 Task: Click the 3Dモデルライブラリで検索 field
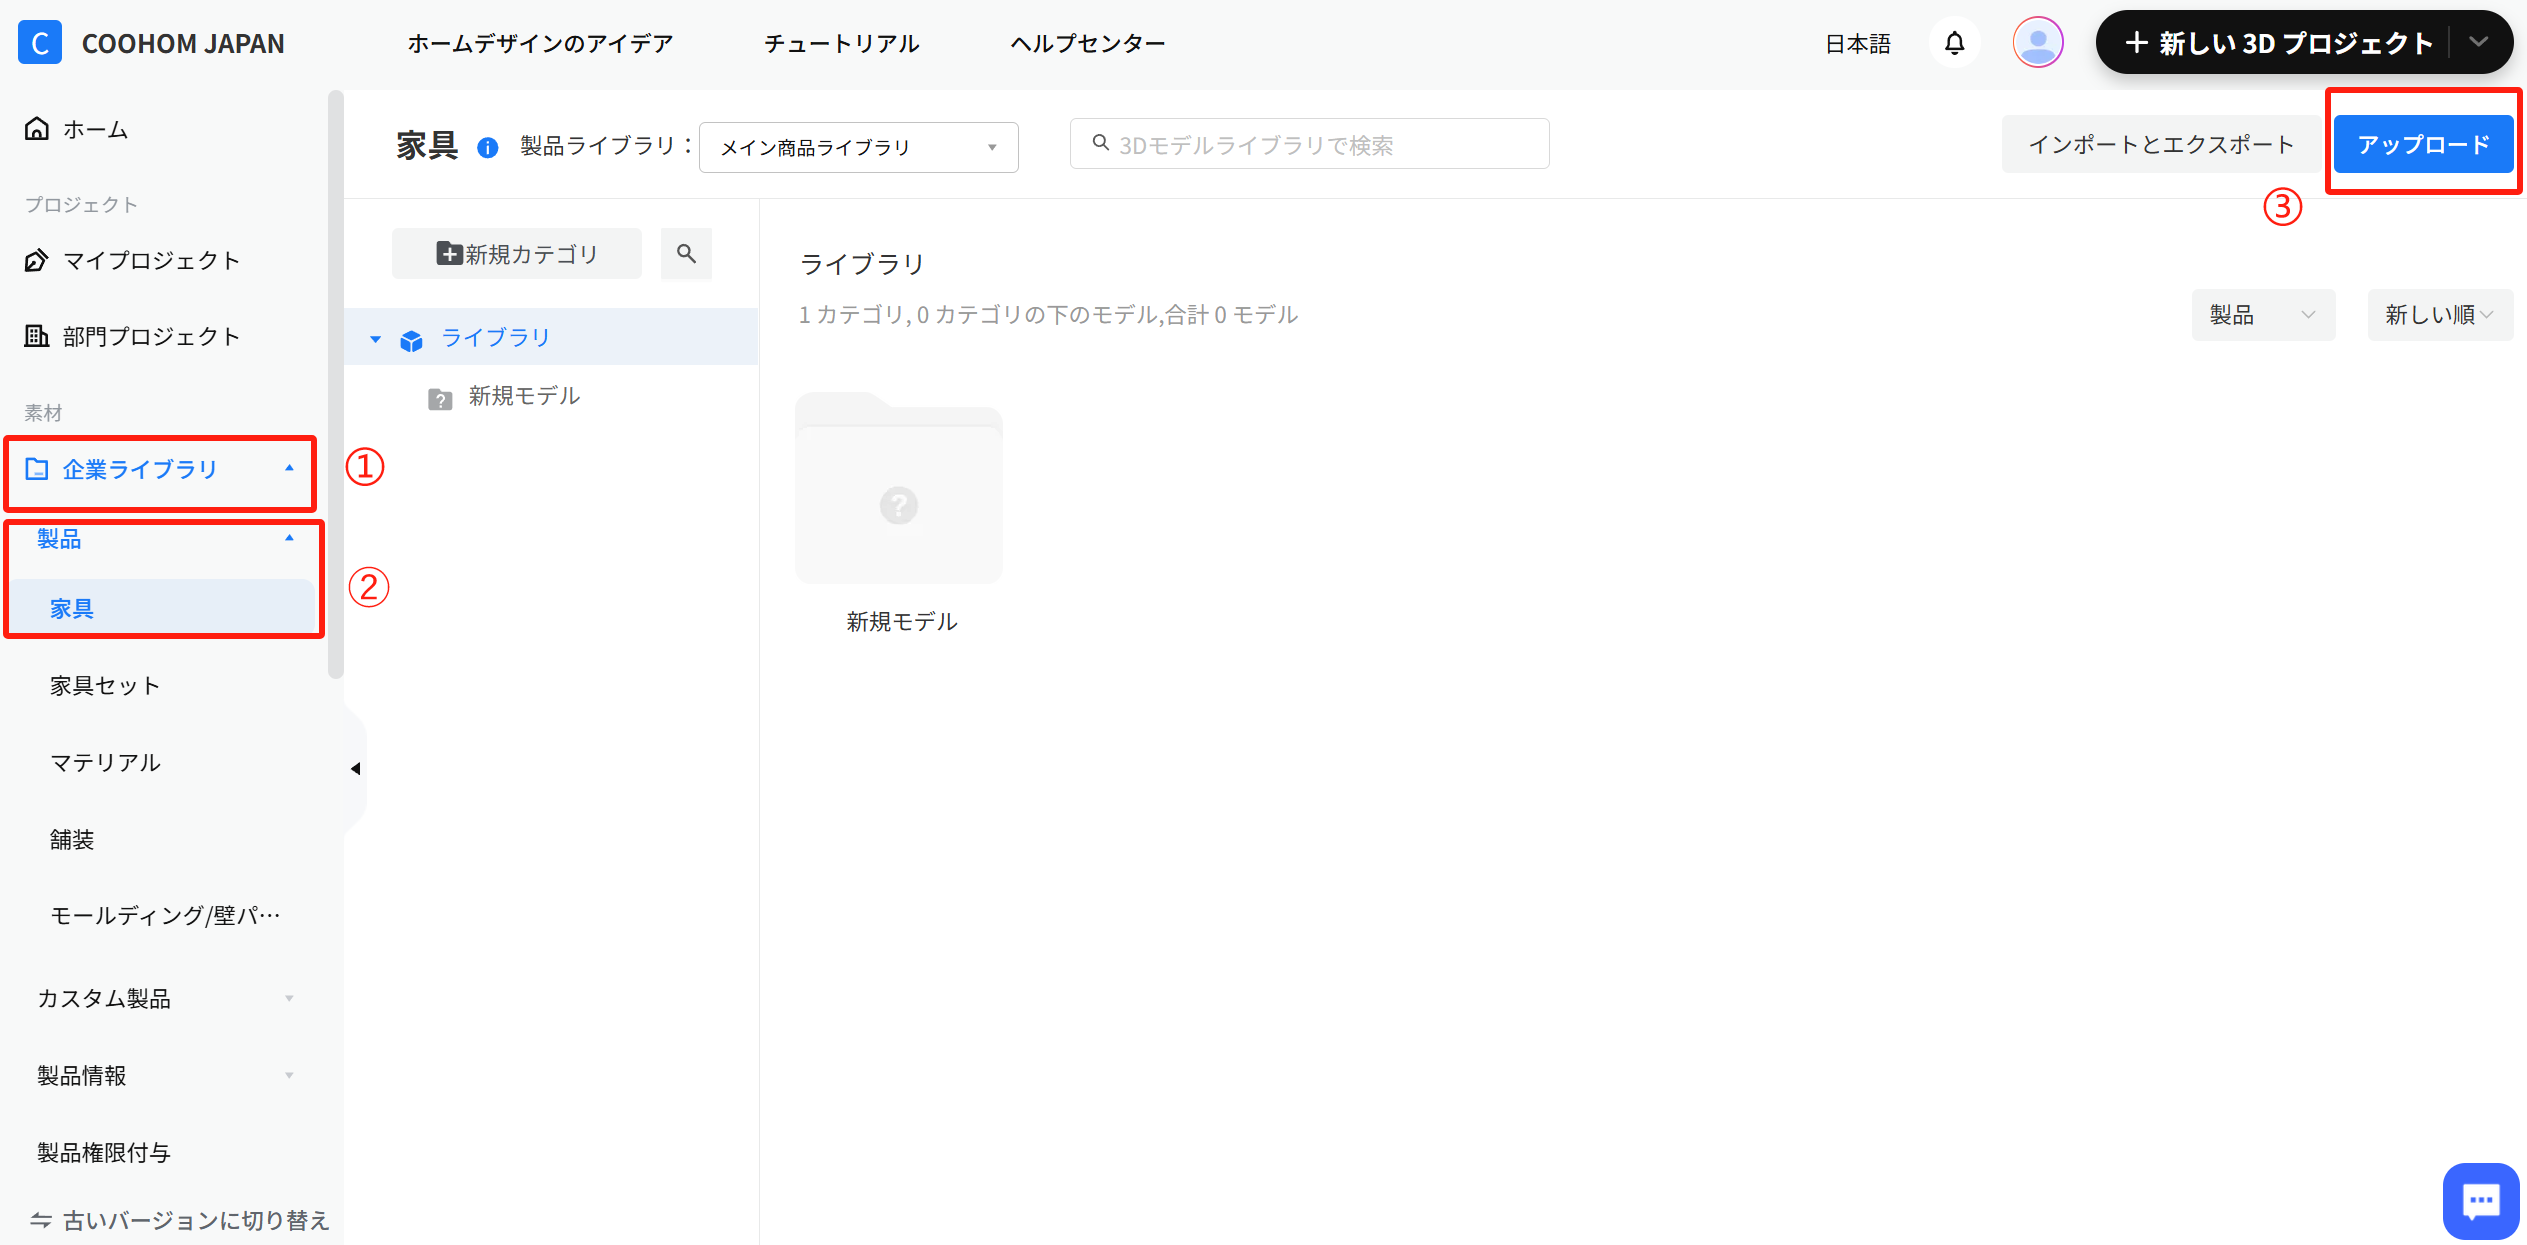1310,144
